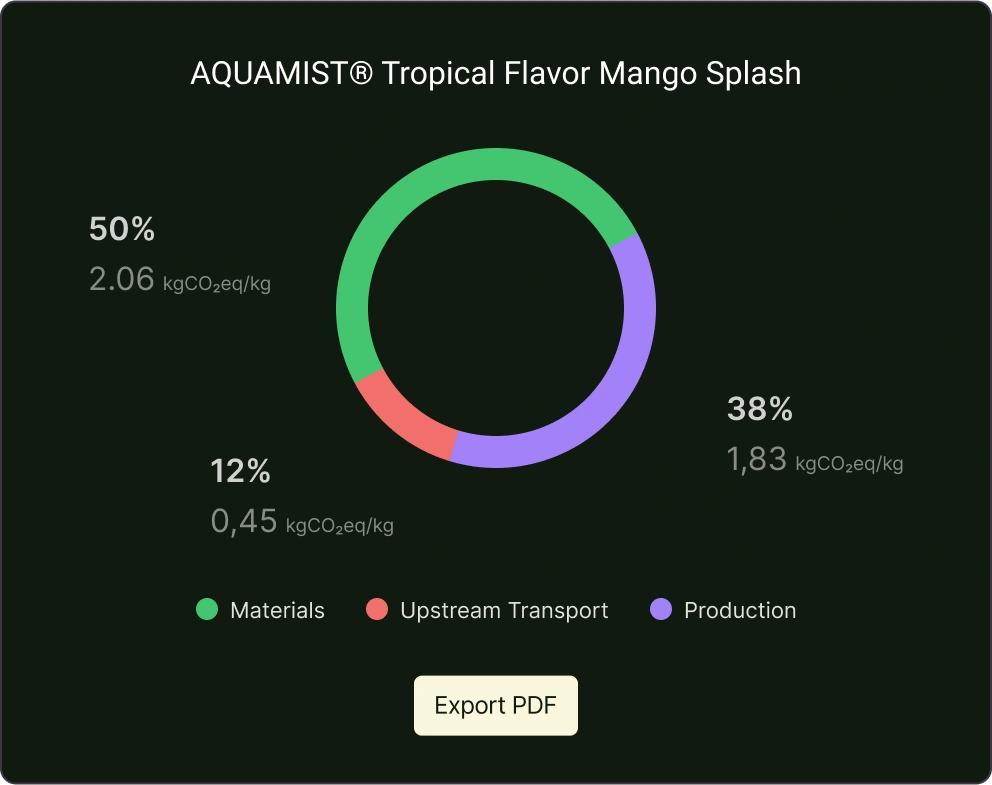Select the green Materials legend dot

tap(207, 609)
